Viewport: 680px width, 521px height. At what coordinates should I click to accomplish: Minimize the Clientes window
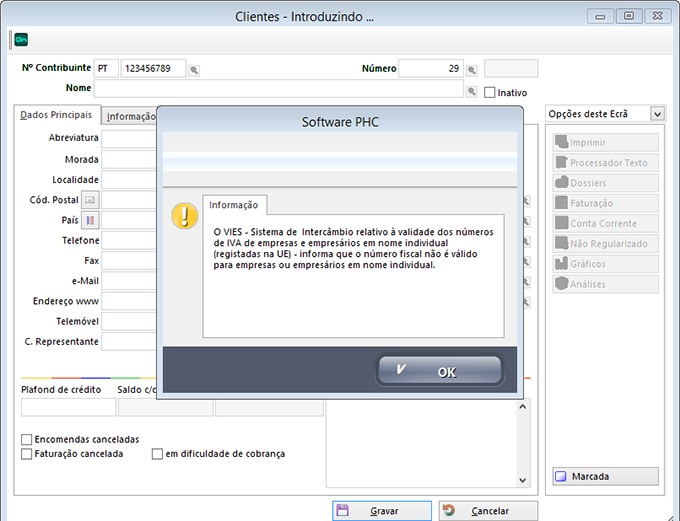pos(600,16)
